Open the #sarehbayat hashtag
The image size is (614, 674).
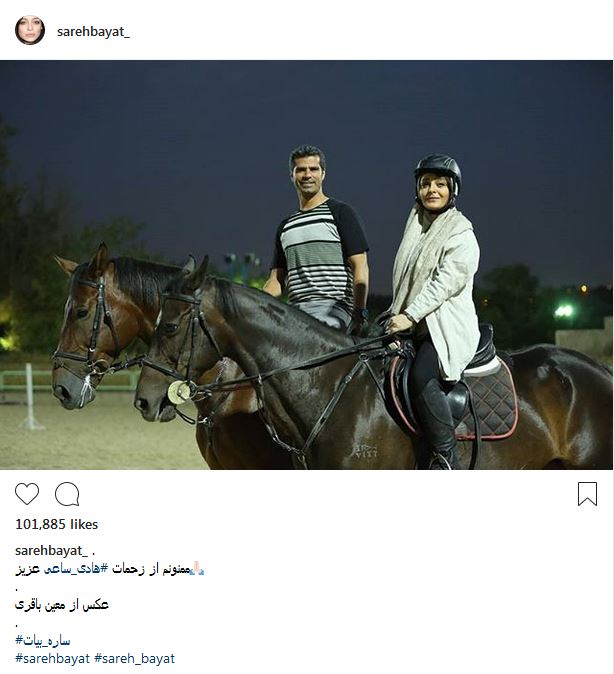52,659
